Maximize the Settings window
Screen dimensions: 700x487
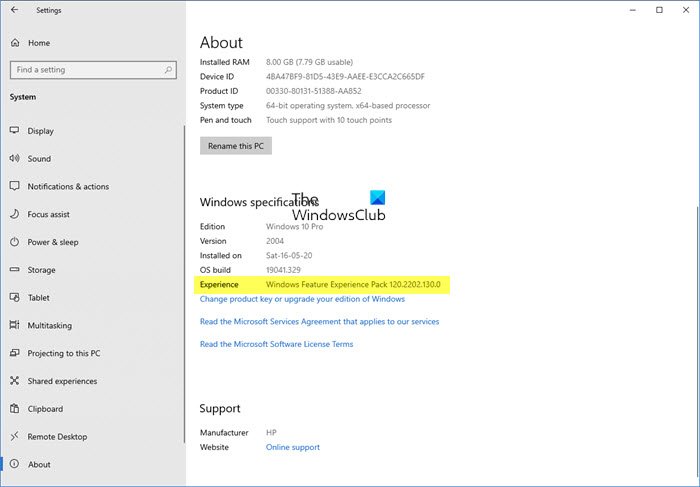tap(659, 10)
